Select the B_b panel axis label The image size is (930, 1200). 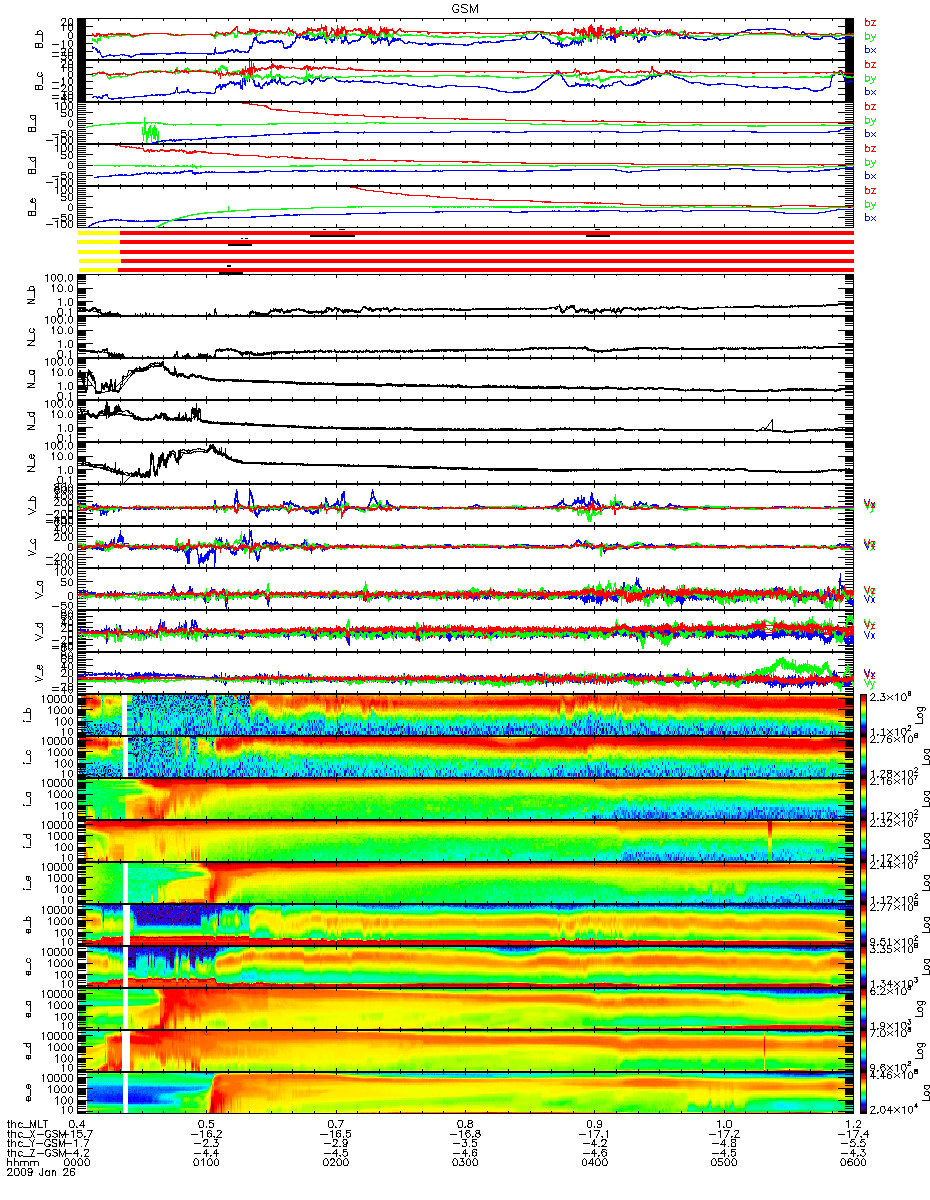tap(40, 41)
